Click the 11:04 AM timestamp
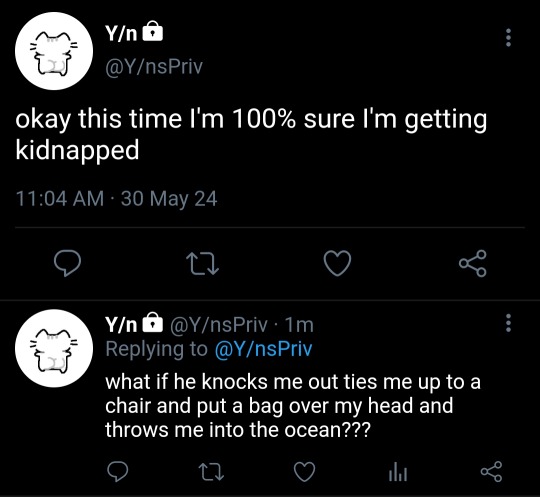The image size is (540, 497). click(x=60, y=199)
